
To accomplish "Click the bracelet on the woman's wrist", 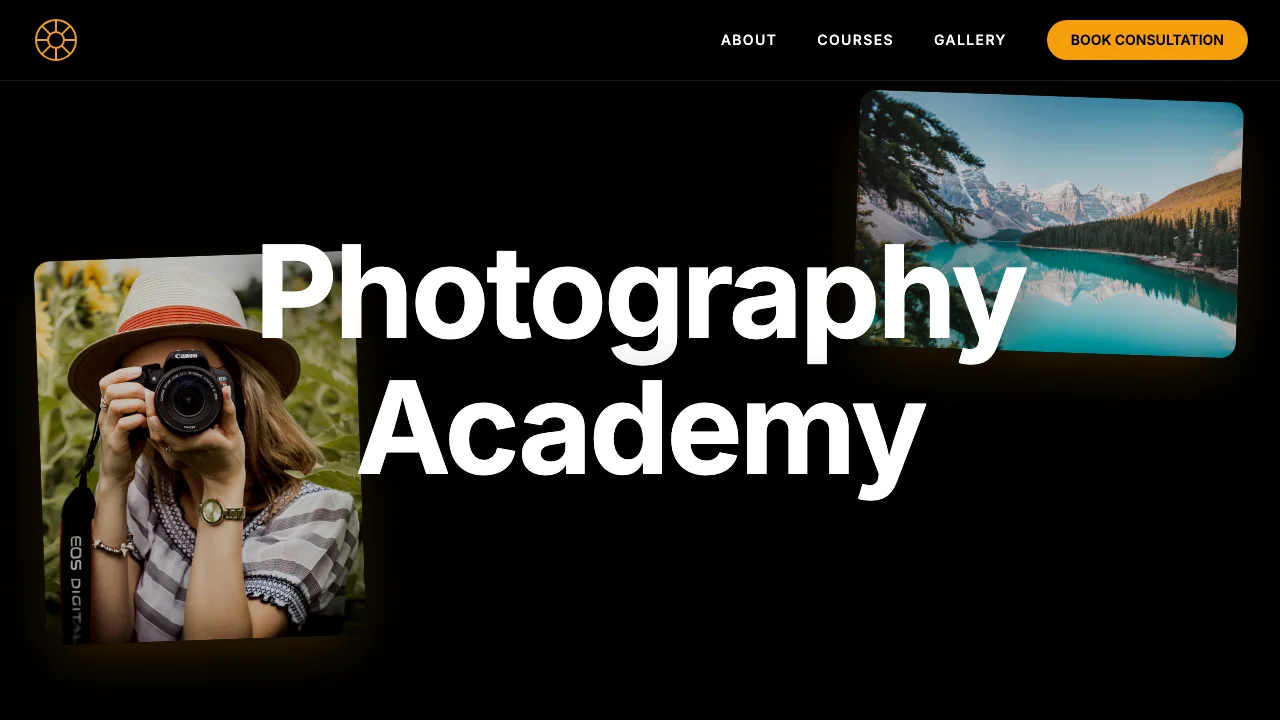I will [x=113, y=546].
